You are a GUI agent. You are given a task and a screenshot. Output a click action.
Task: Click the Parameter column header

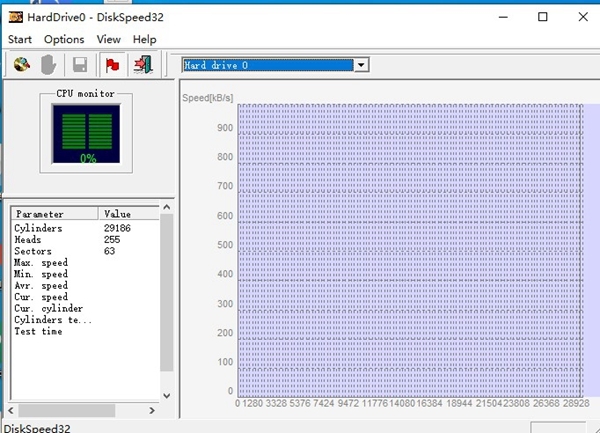coord(55,213)
